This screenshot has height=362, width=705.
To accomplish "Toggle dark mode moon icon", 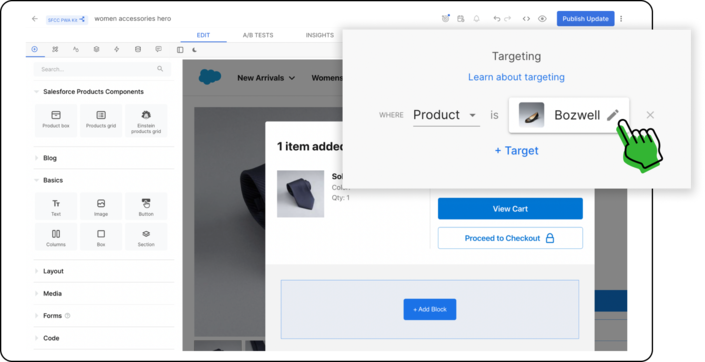I will 194,50.
